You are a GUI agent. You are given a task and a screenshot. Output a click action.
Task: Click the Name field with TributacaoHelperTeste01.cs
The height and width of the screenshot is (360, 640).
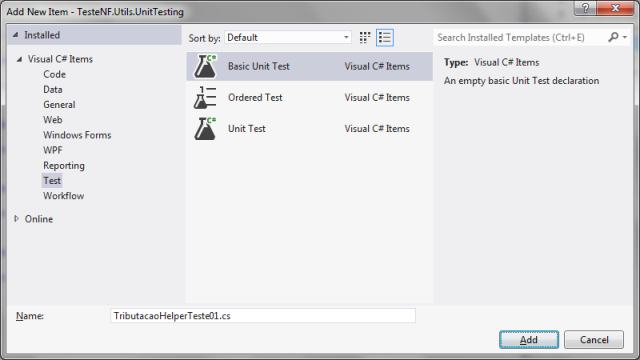pos(263,316)
